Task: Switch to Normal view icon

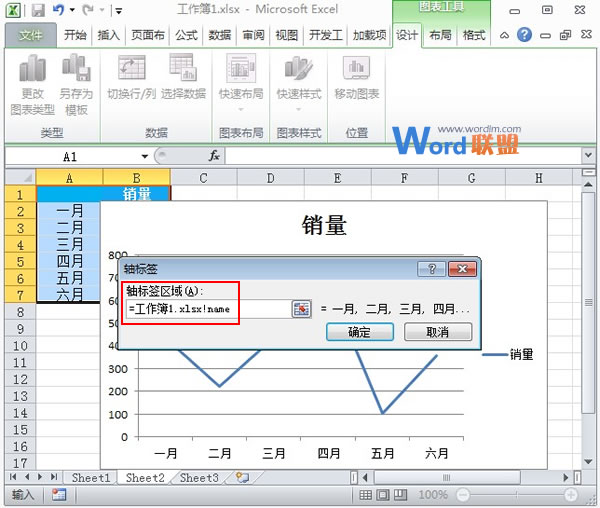Action: (x=365, y=495)
